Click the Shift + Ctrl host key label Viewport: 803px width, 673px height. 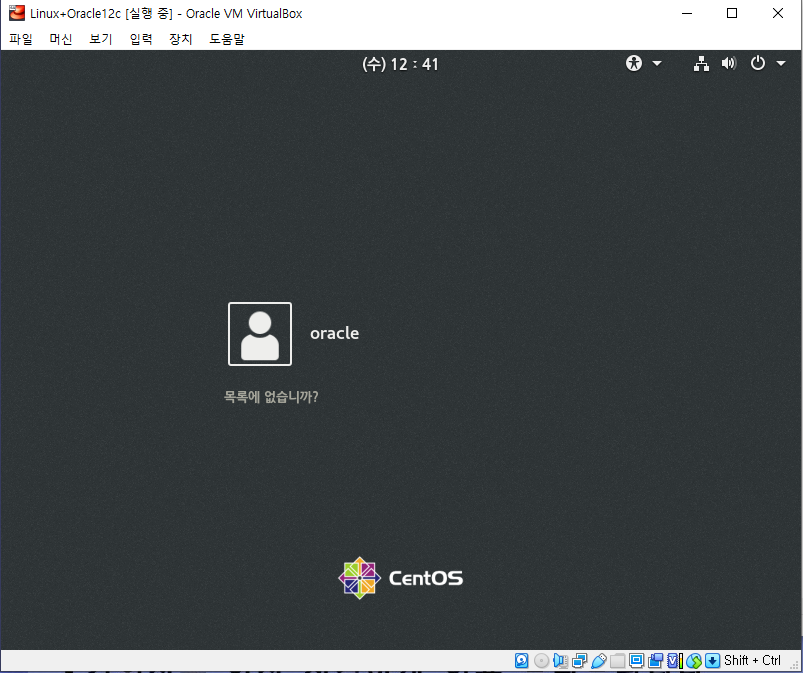click(x=752, y=660)
